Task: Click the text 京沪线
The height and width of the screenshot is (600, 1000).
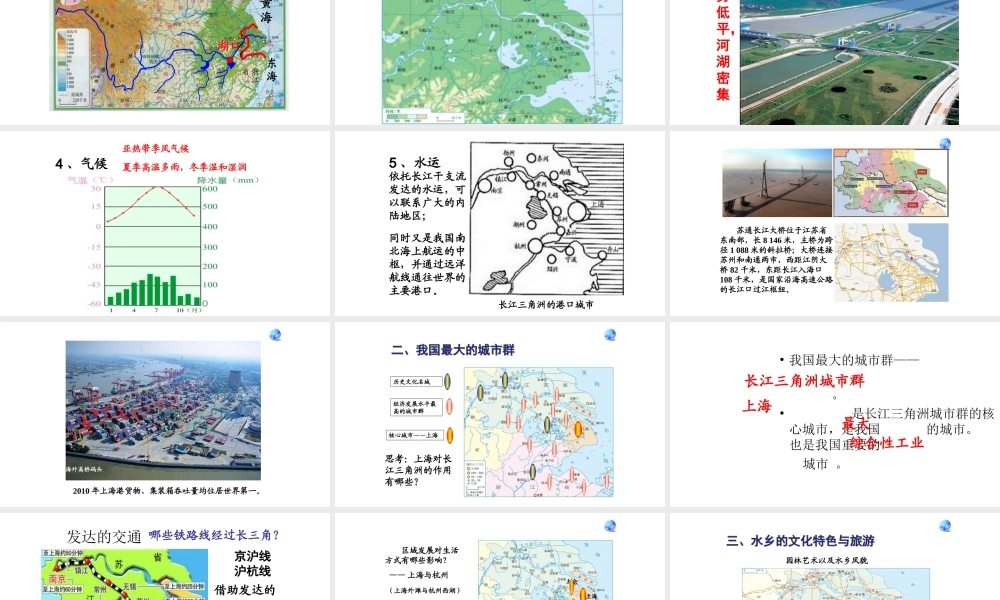Action: click(253, 556)
